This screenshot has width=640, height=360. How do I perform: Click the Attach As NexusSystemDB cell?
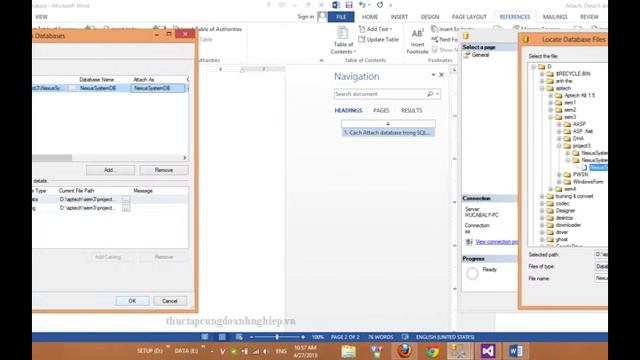click(x=158, y=88)
